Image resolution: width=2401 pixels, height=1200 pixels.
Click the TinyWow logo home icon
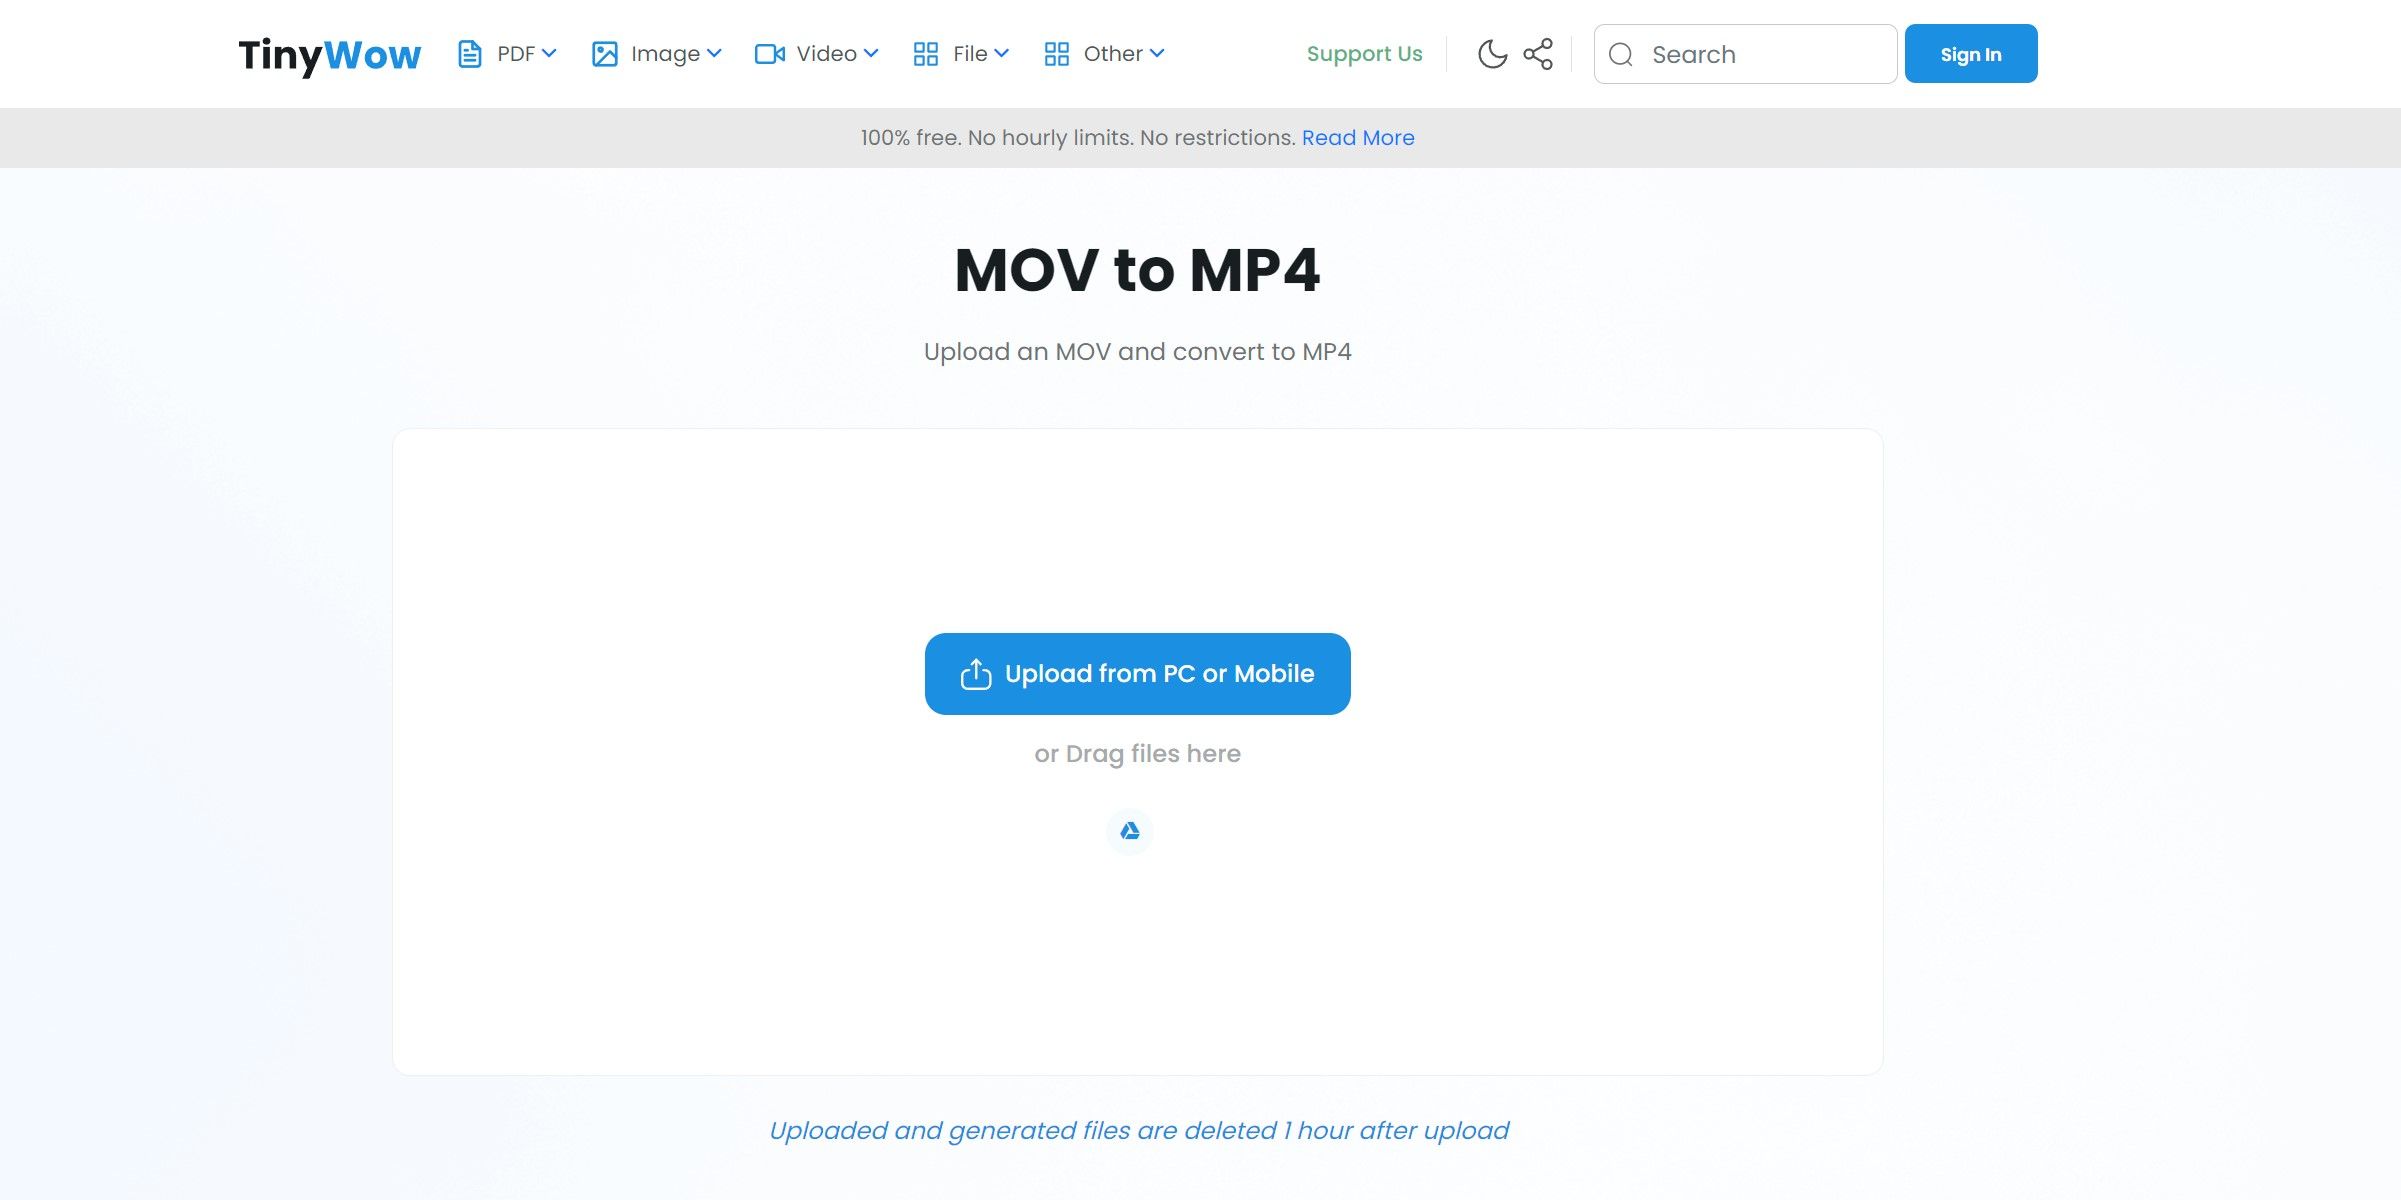tap(329, 54)
